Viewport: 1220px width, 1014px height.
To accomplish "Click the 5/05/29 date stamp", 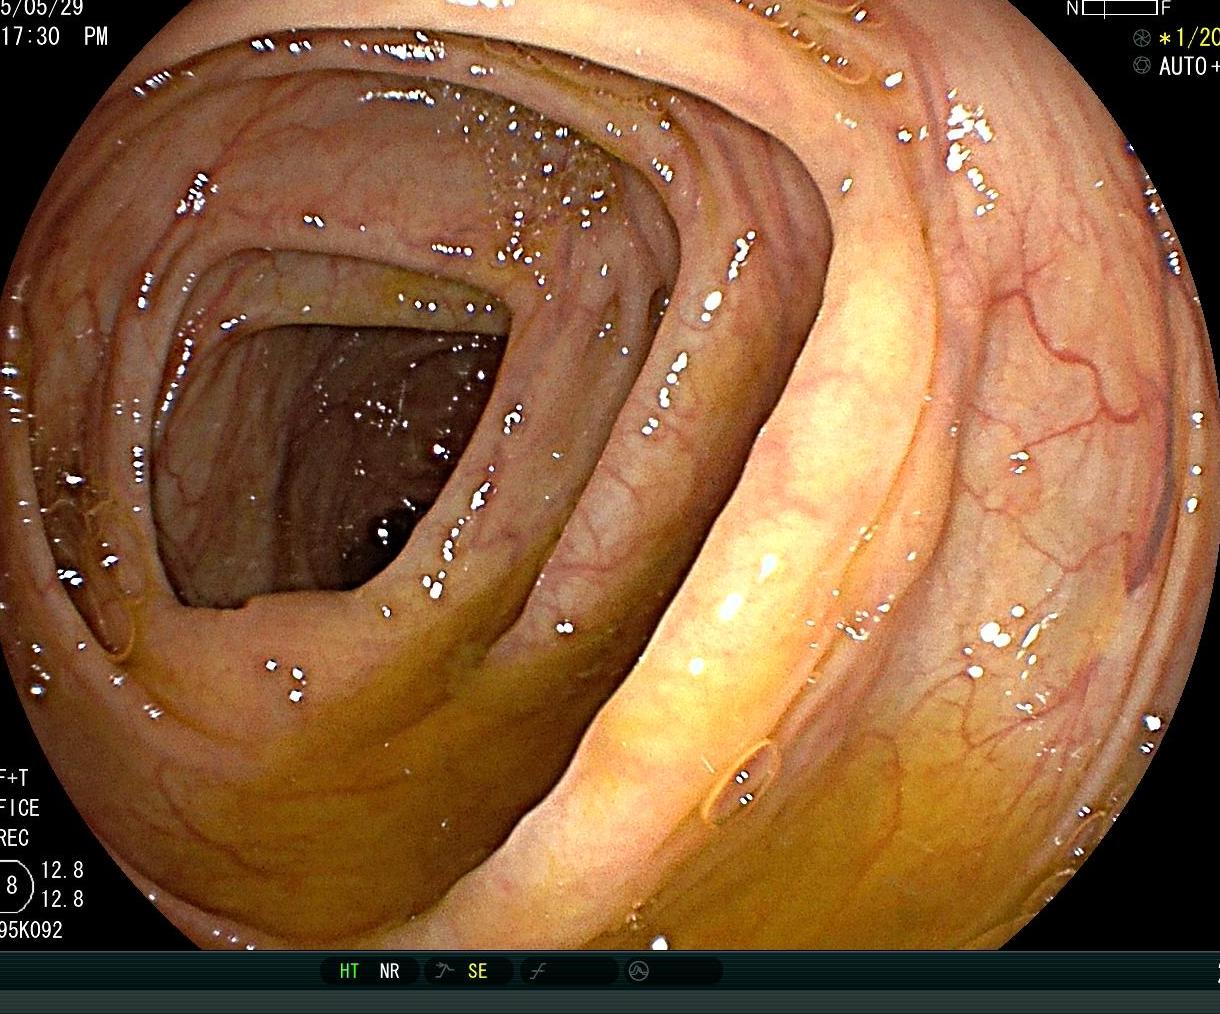I will point(42,8).
